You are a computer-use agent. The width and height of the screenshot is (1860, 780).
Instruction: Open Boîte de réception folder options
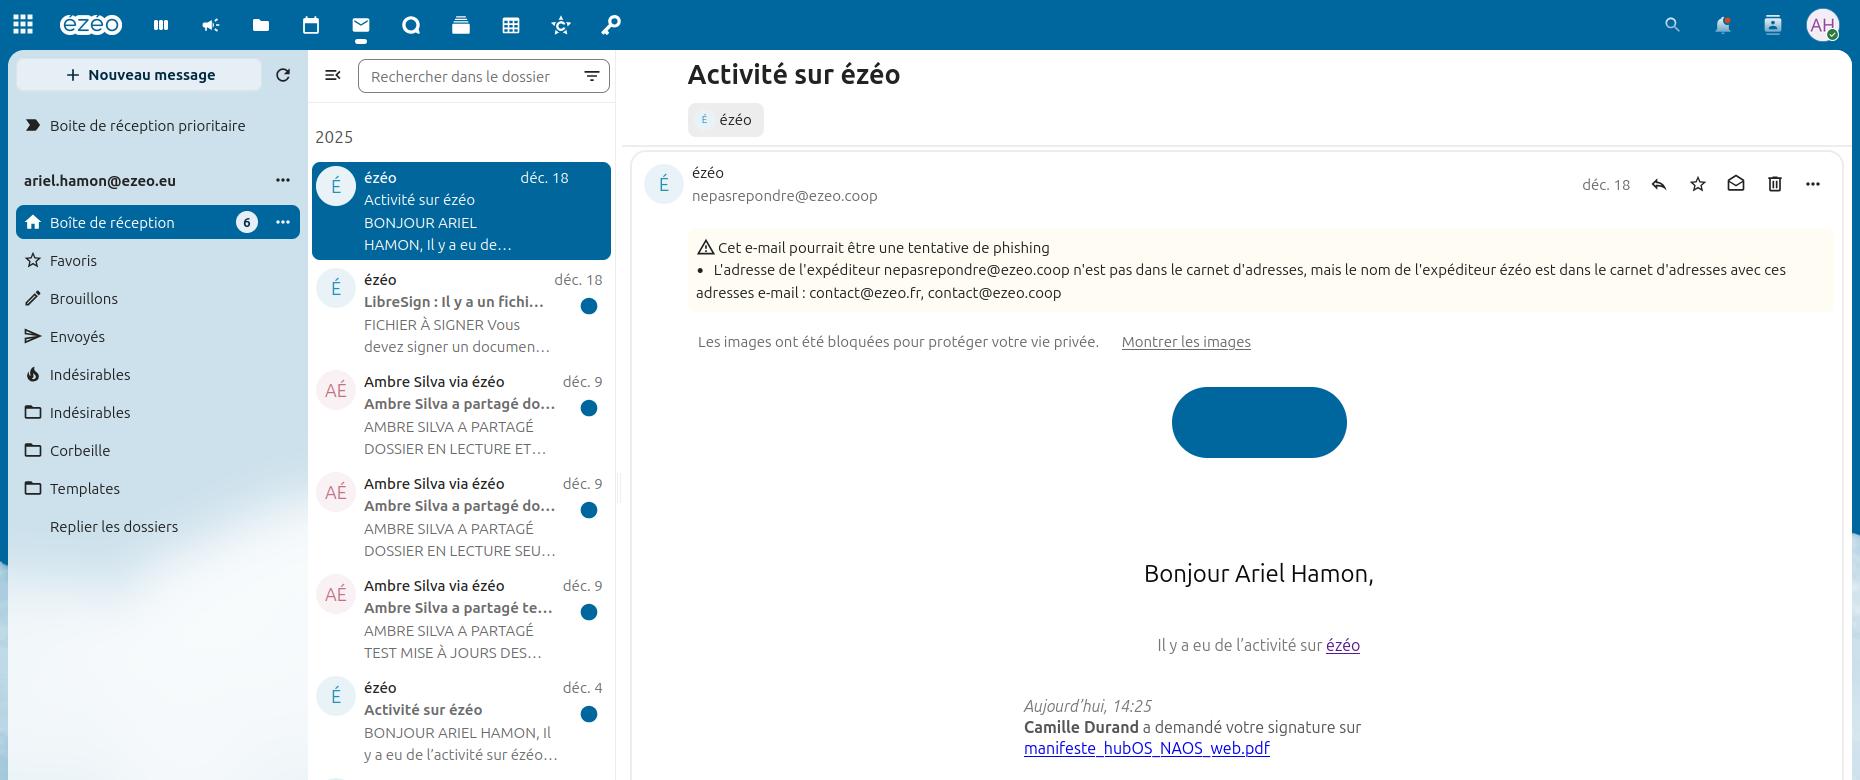click(283, 222)
